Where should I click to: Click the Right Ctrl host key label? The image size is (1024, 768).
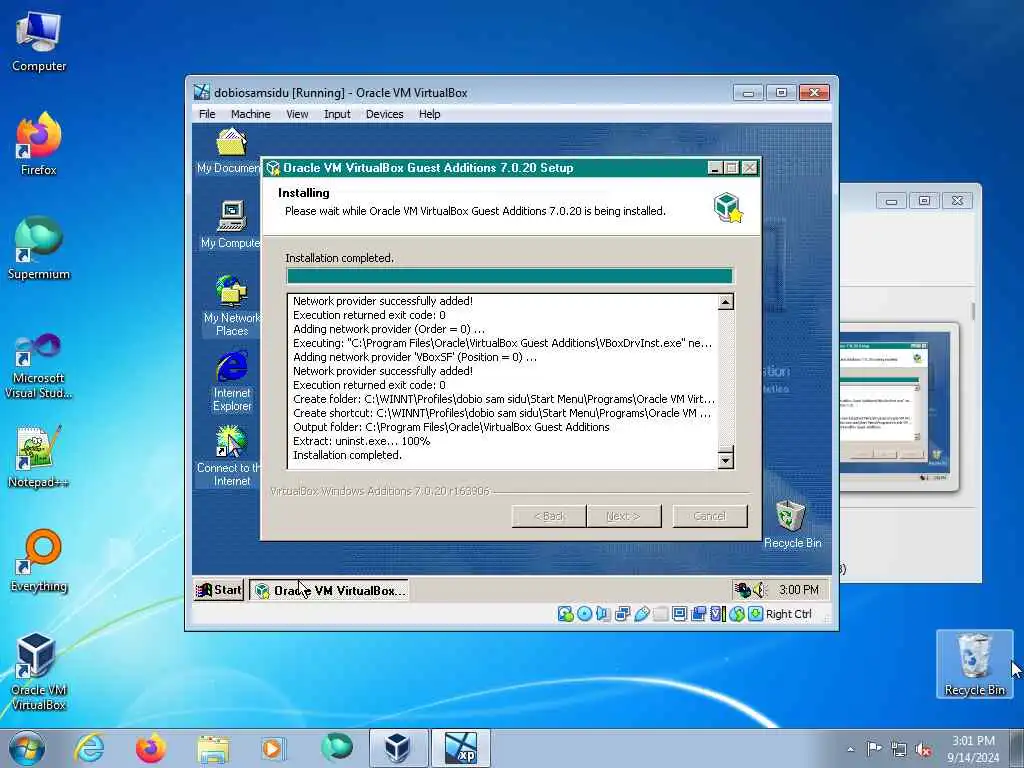tap(788, 614)
